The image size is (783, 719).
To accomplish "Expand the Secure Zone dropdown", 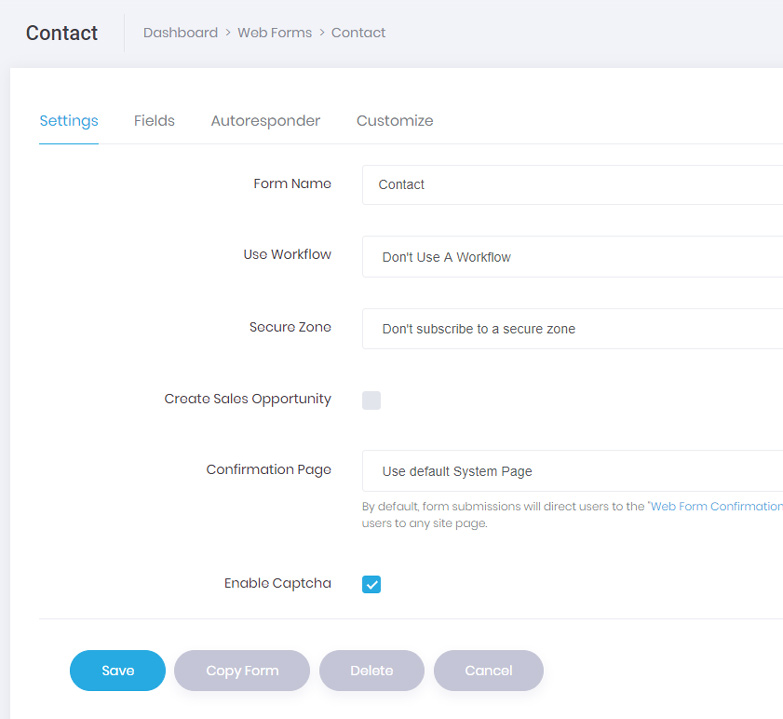I will 572,329.
